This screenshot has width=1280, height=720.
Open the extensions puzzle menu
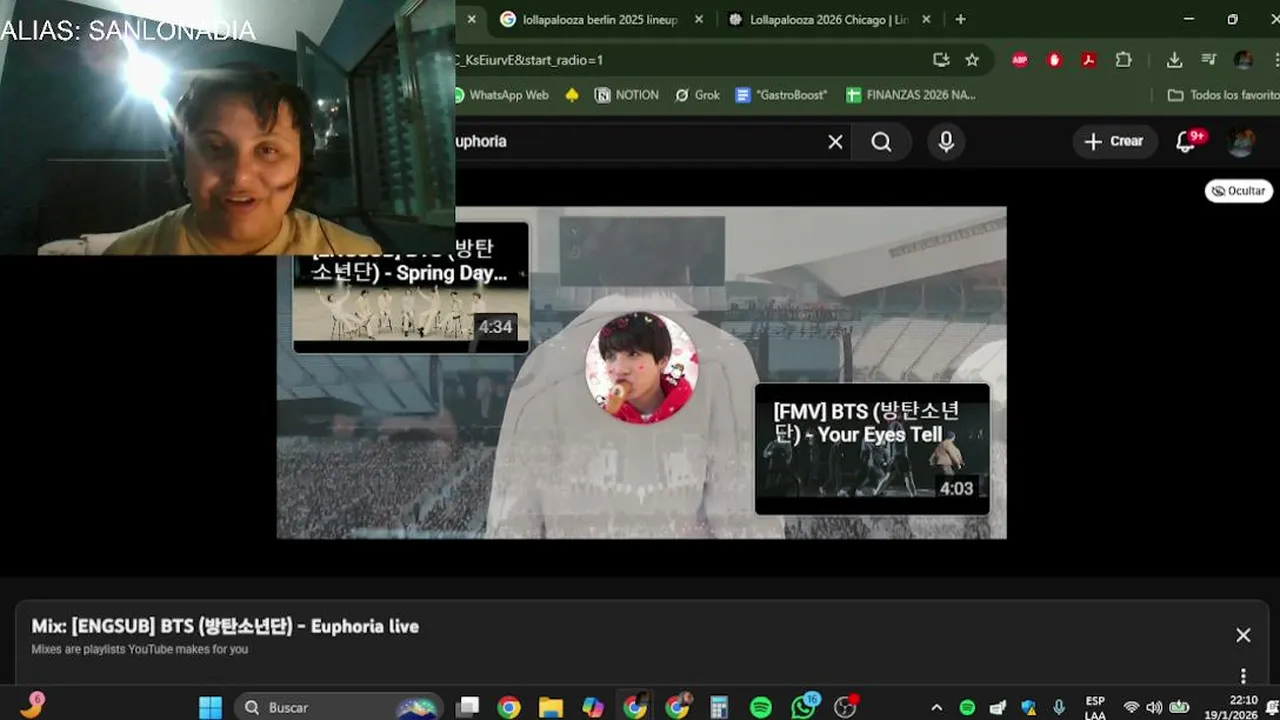[1123, 60]
